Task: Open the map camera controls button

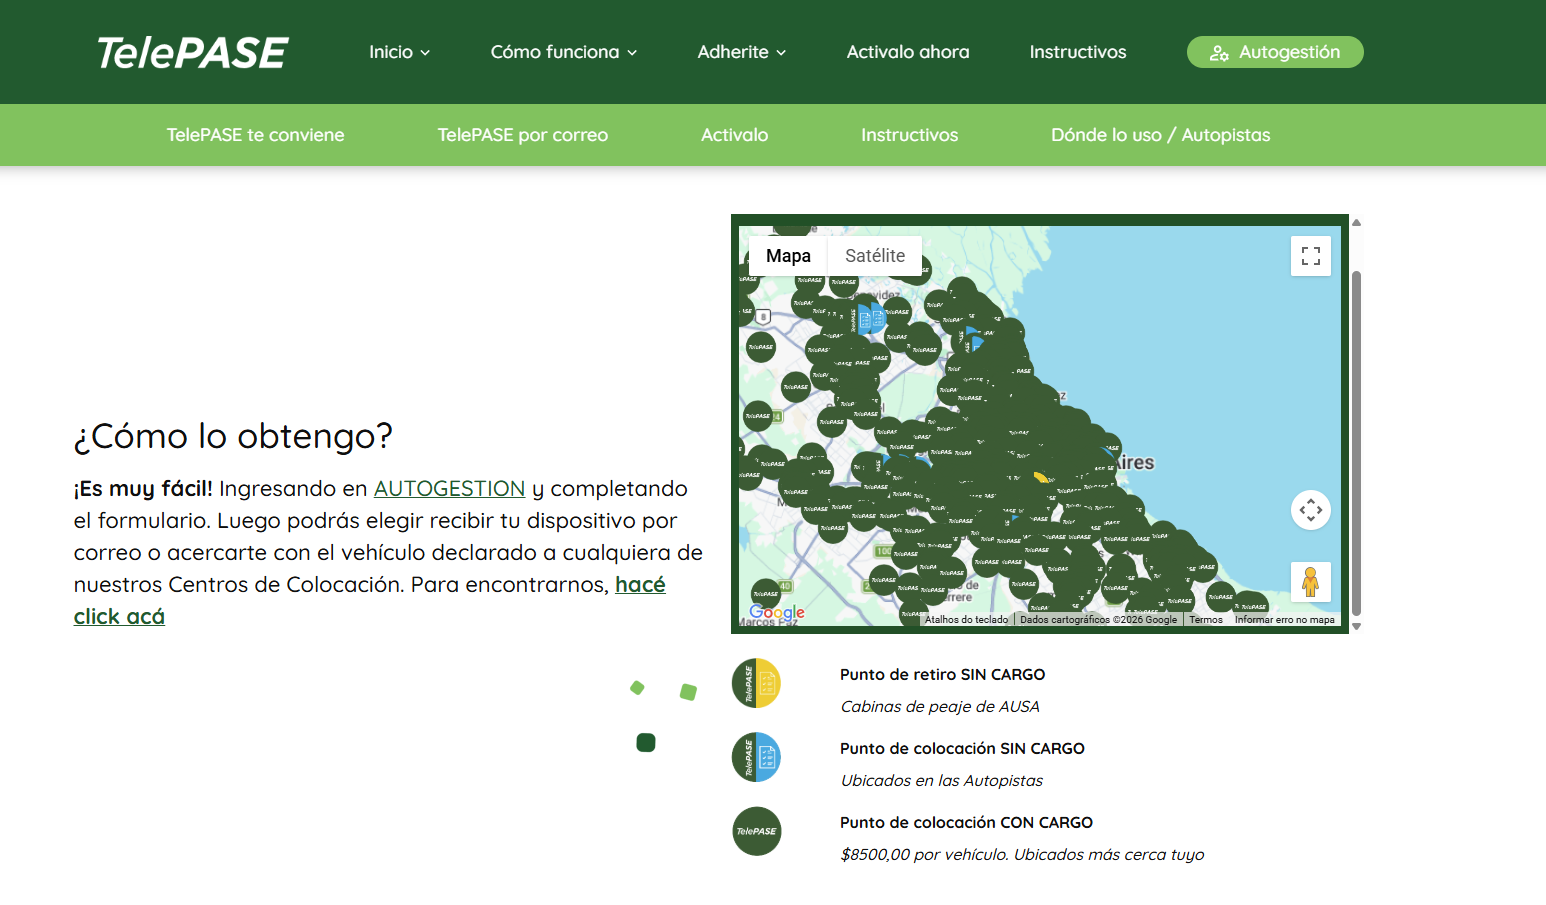Action: click(x=1311, y=510)
